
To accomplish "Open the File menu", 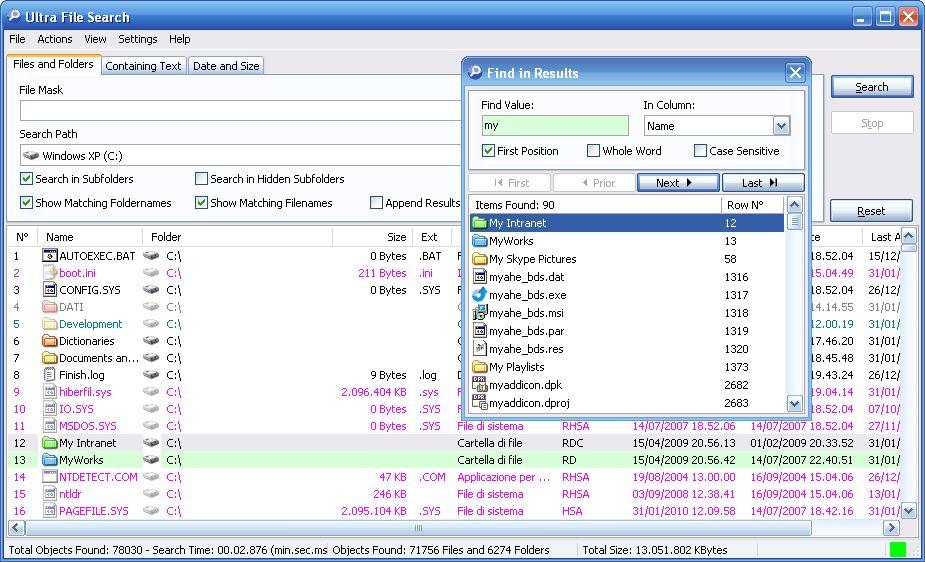I will coord(17,39).
